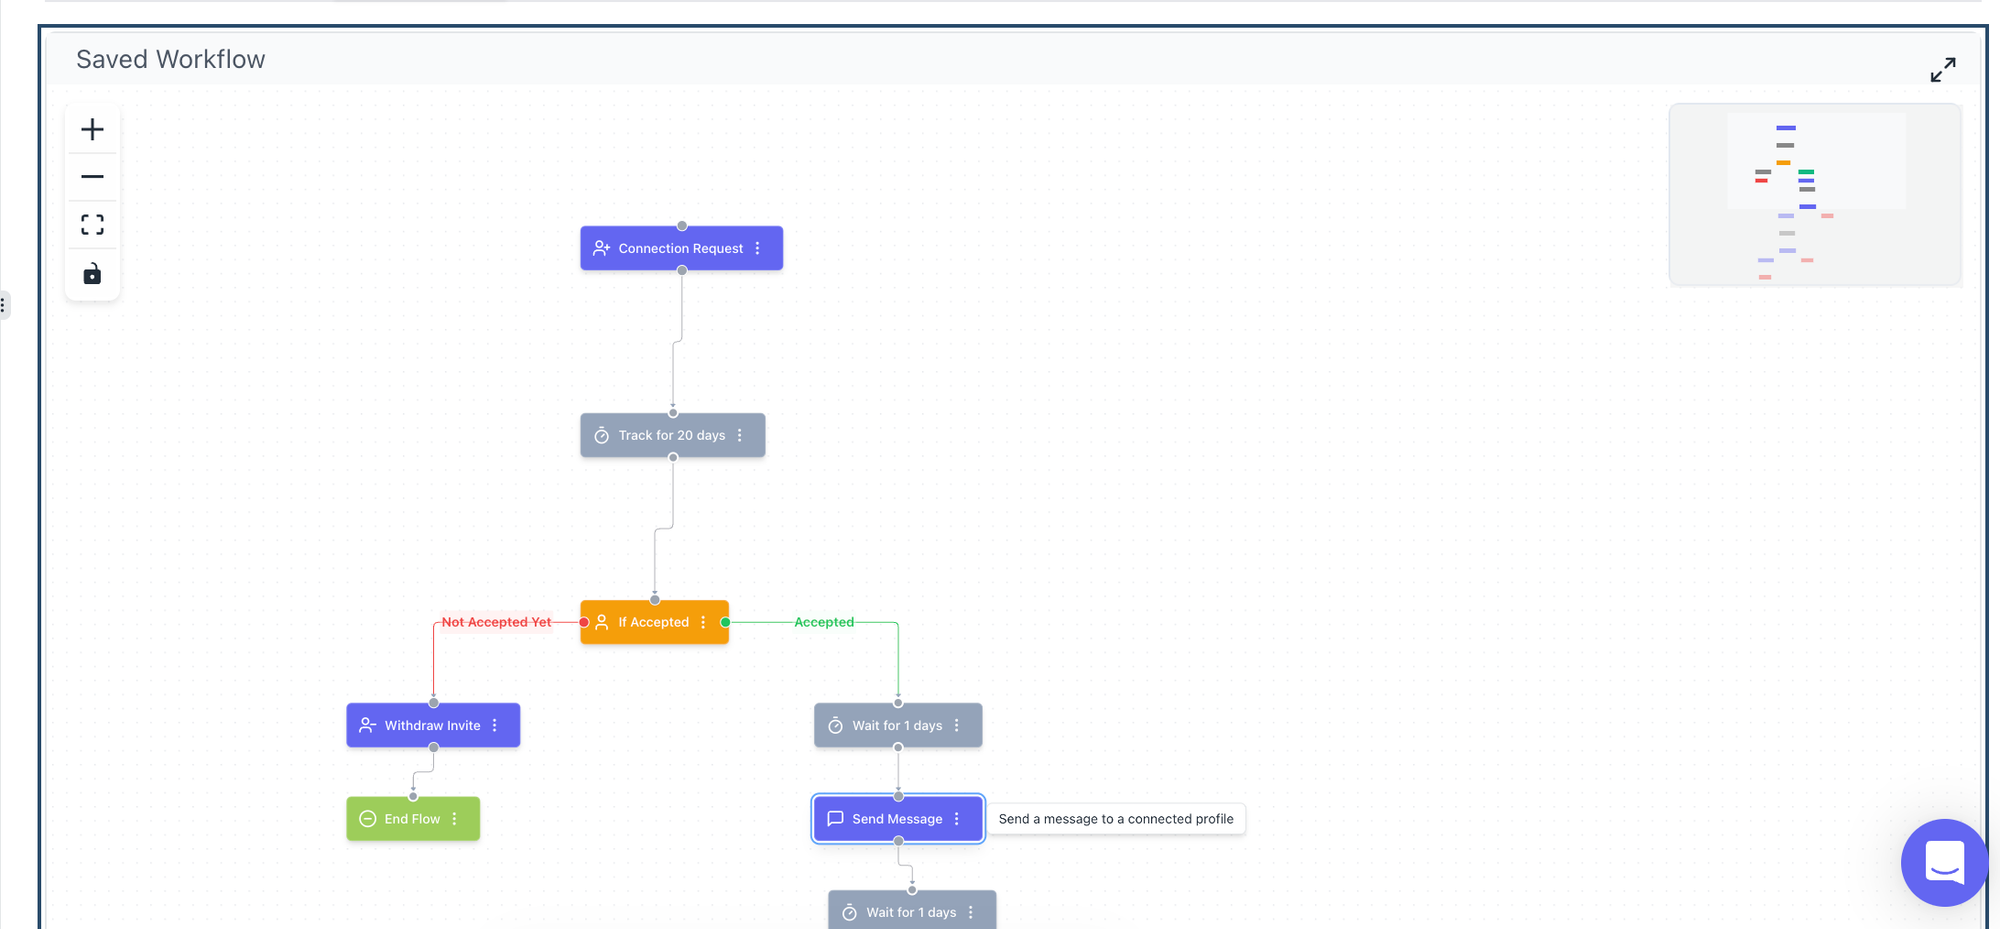Click the lock canvas icon

click(92, 273)
